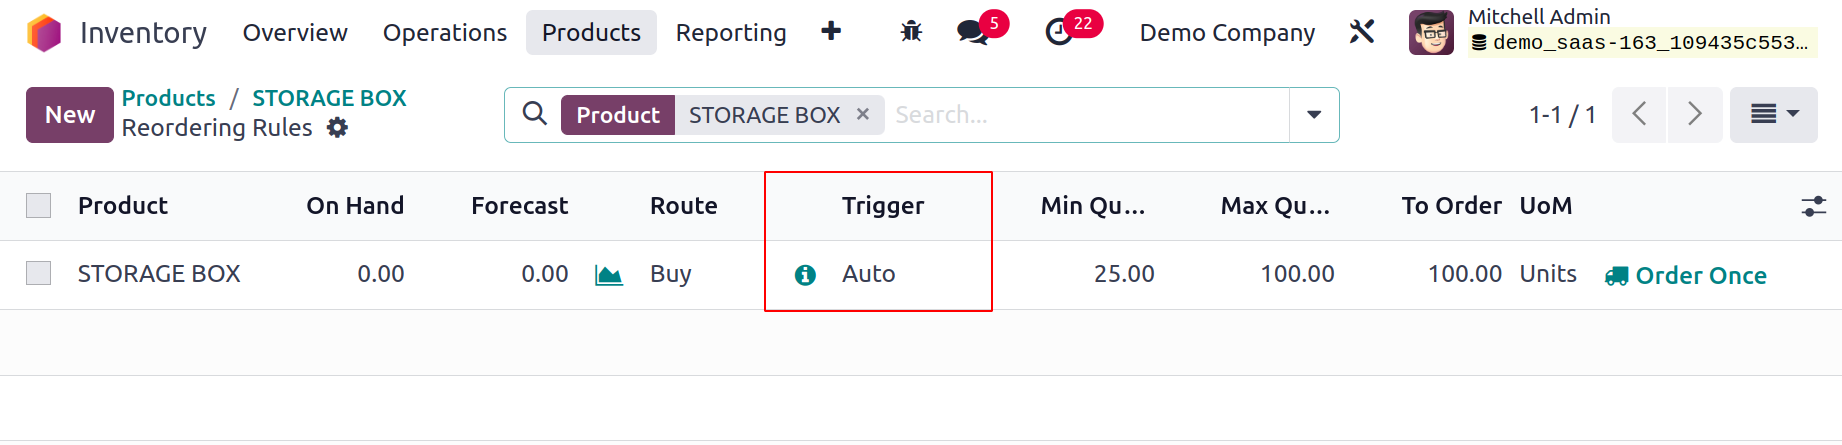
Task: Expand the search options dropdown arrow
Action: (1314, 115)
